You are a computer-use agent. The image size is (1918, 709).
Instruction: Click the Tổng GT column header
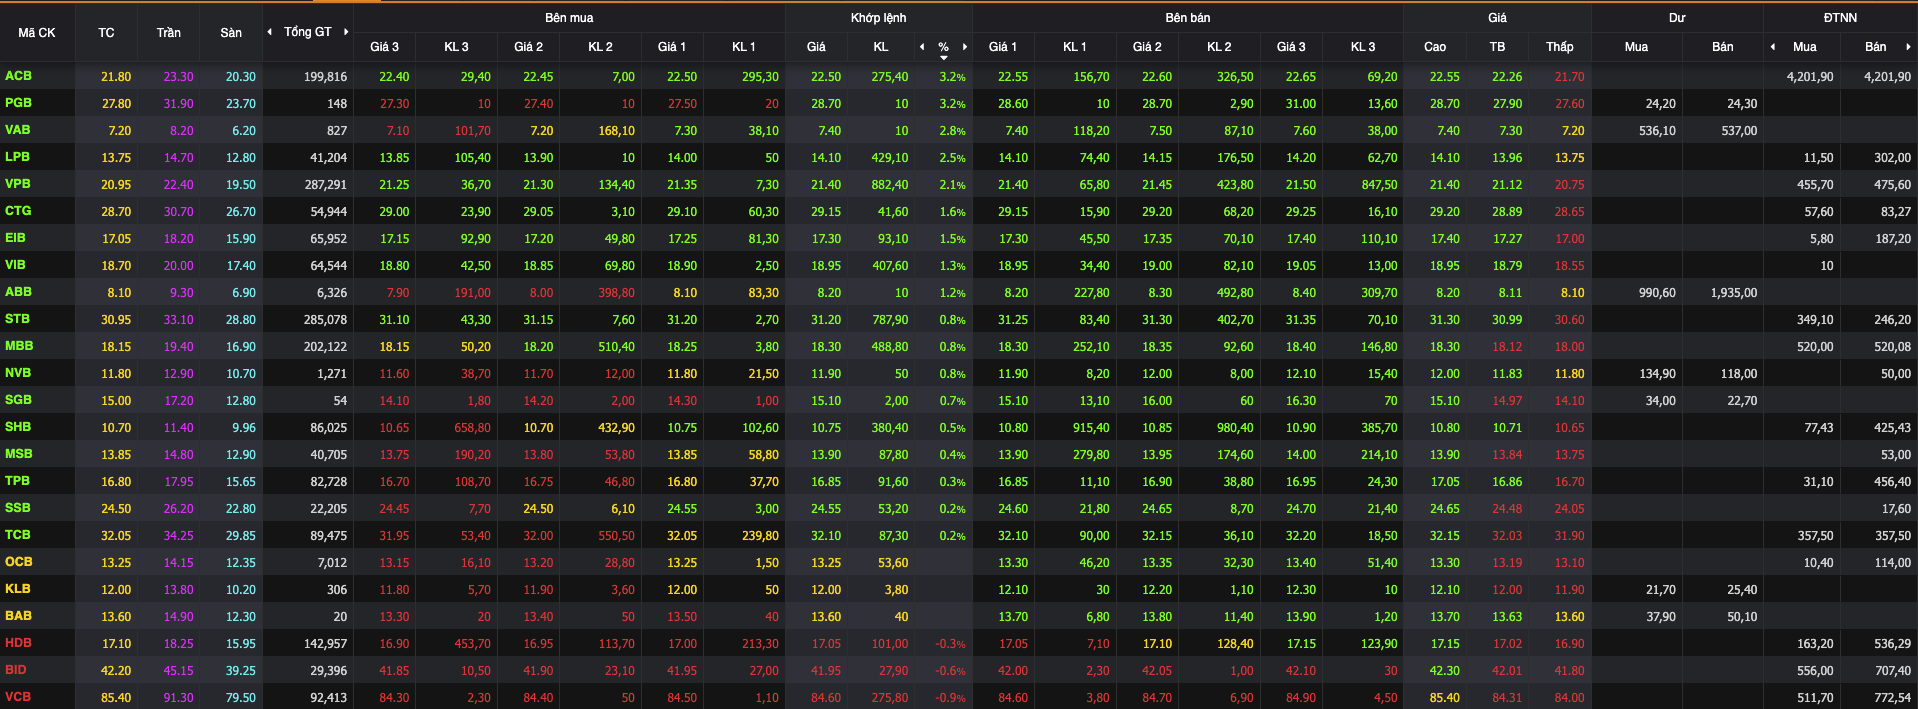[307, 32]
